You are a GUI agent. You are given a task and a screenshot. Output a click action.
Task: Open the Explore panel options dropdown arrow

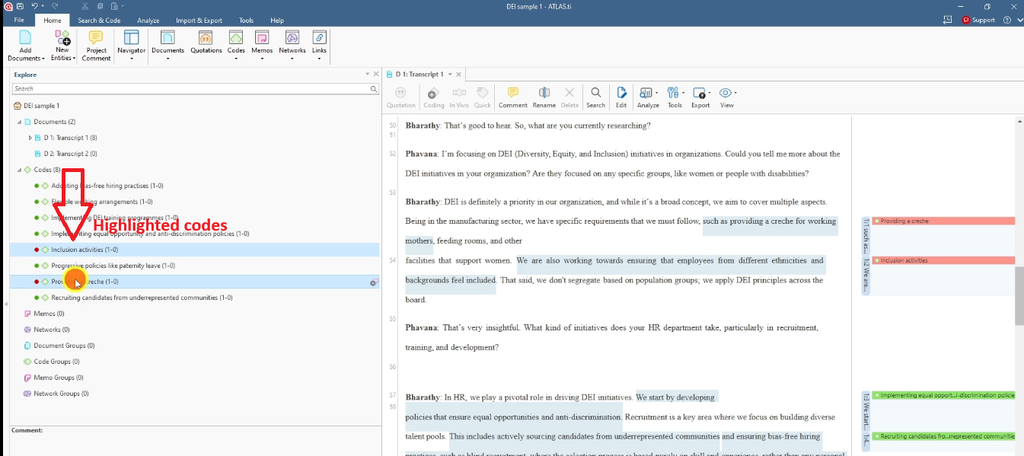point(368,74)
